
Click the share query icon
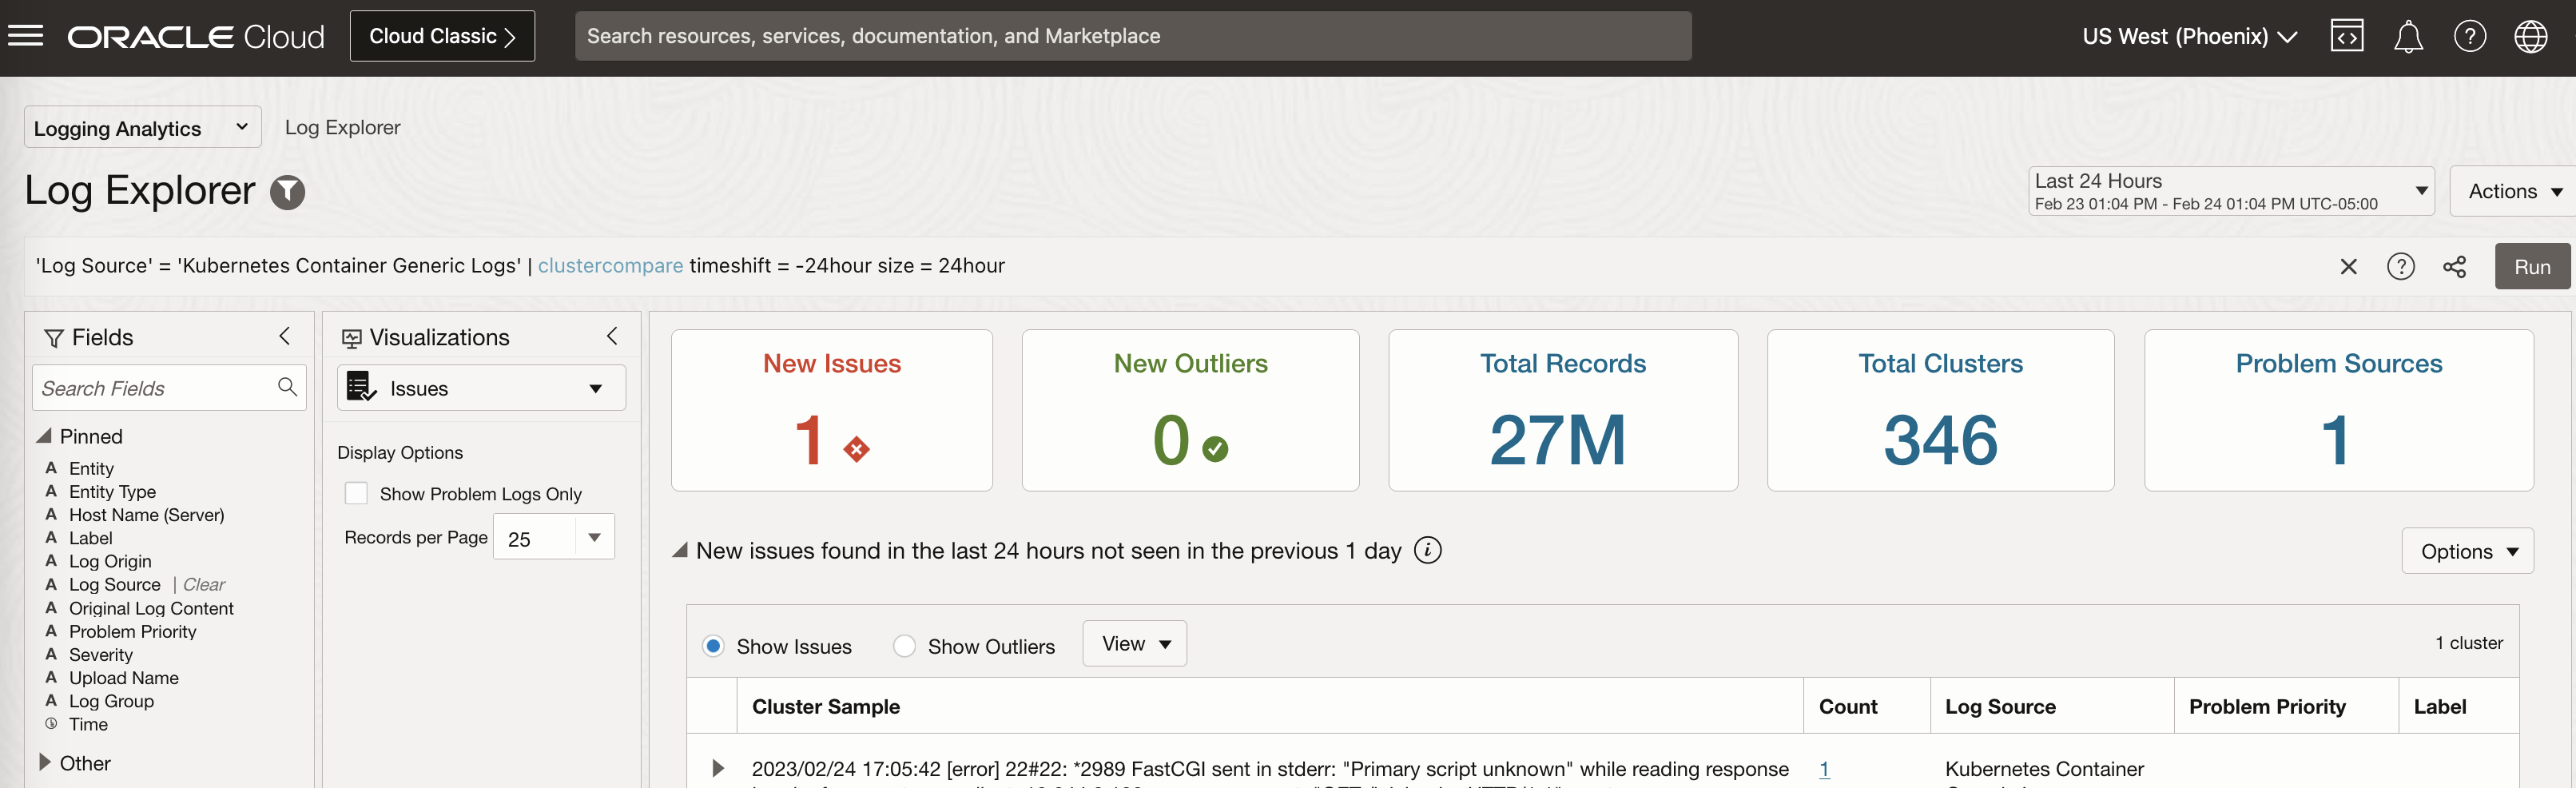(2454, 267)
